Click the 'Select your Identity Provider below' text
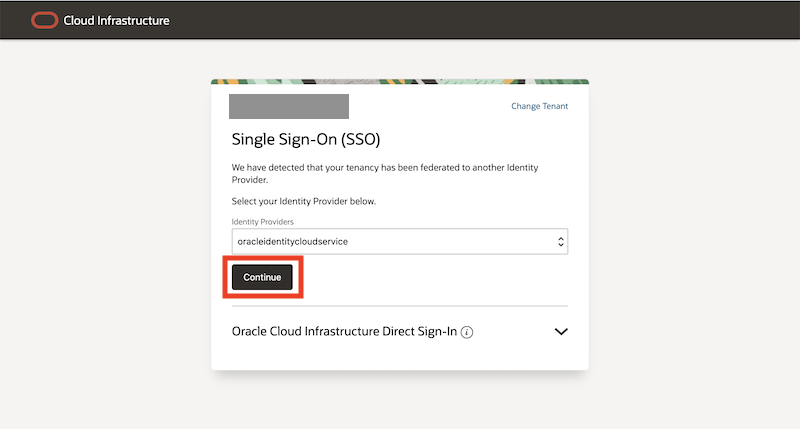The width and height of the screenshot is (800, 429). [317, 201]
